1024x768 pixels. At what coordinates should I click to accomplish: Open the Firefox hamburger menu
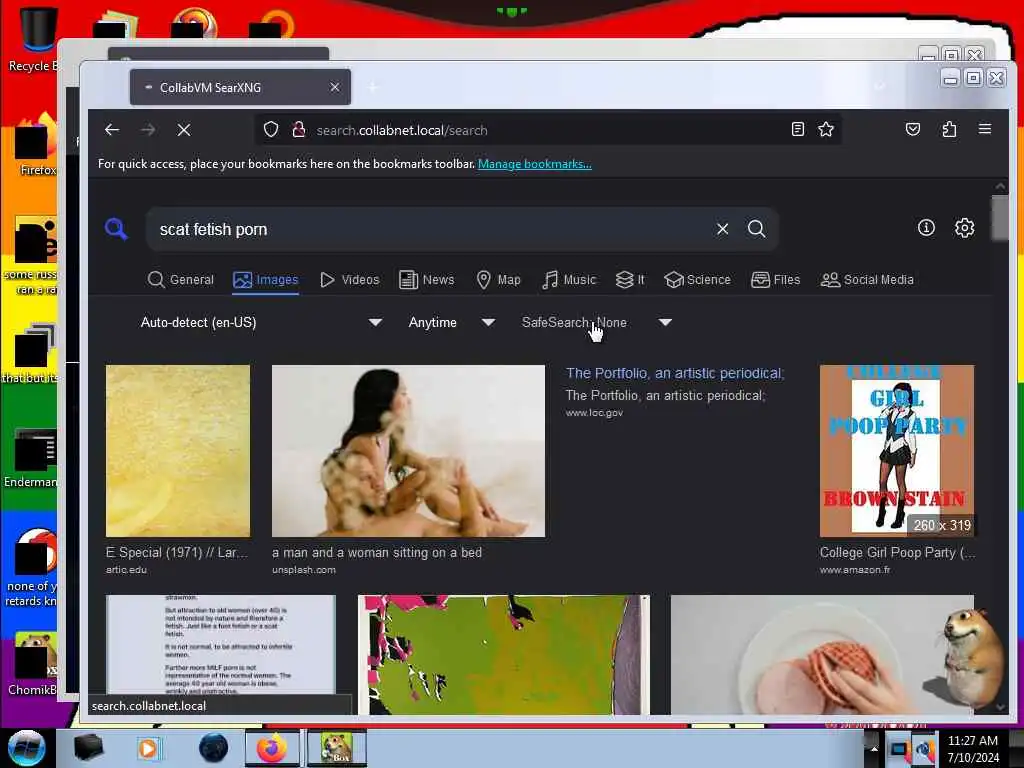point(985,129)
